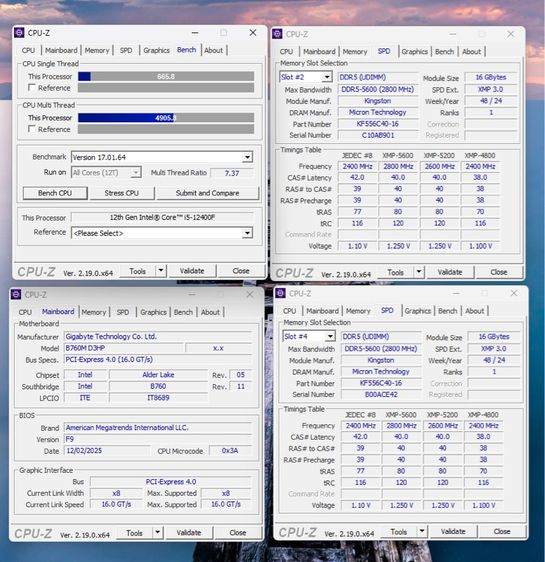This screenshot has width=545, height=562.
Task: Click Close button in Slot #4 window footer
Action: pos(502,531)
